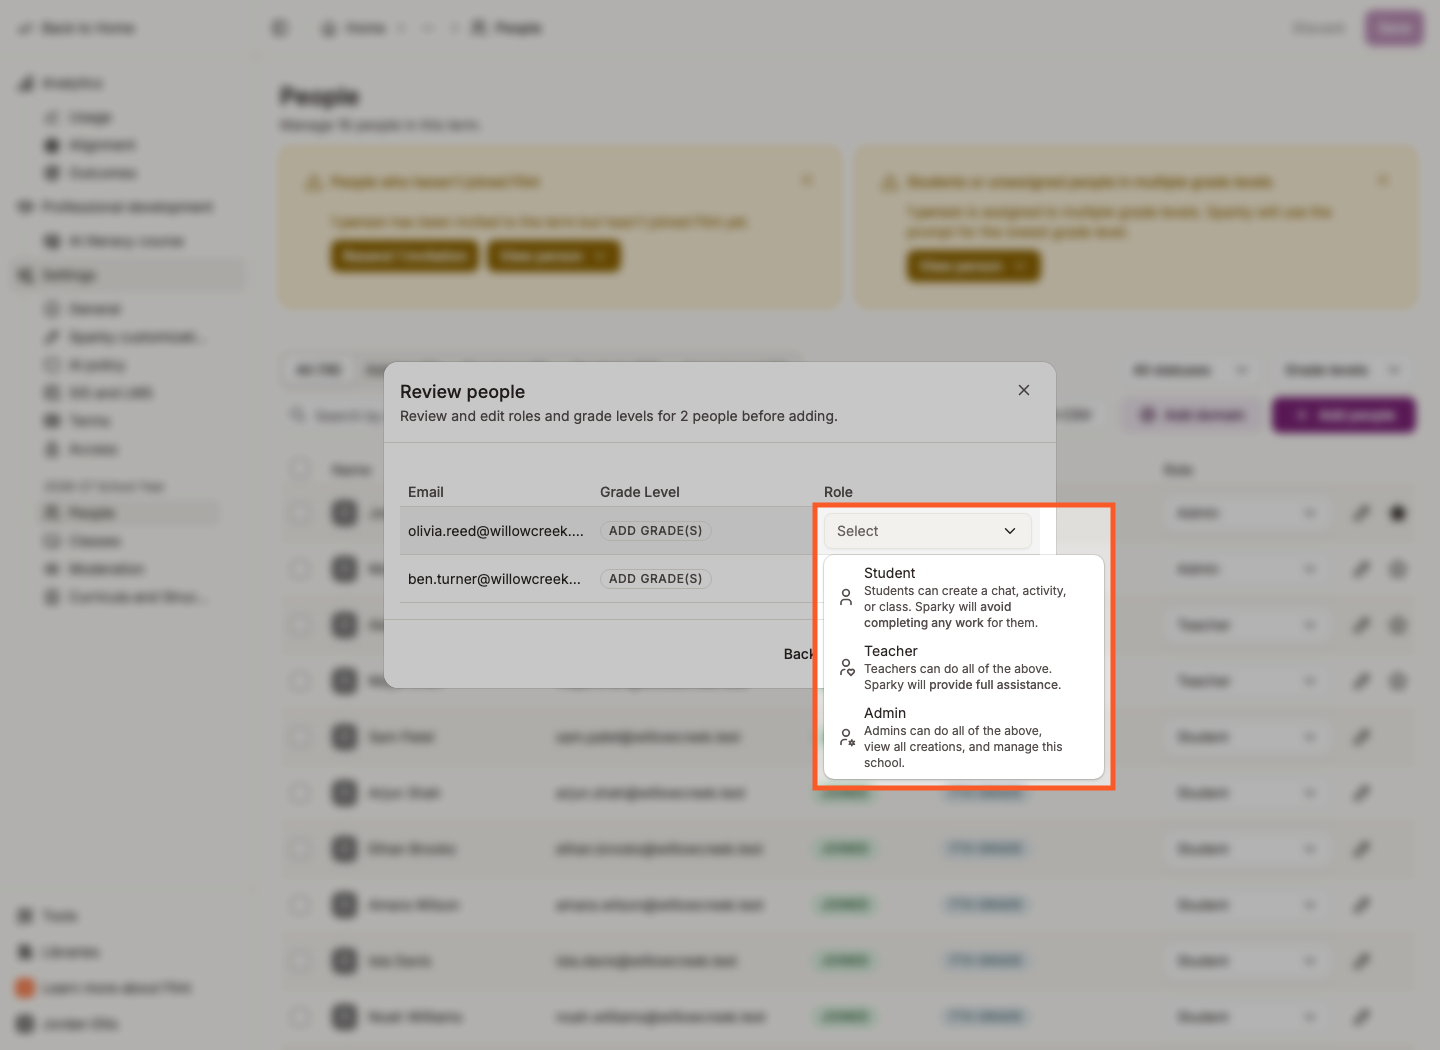Click the Grade Level column header
The image size is (1440, 1050).
[x=640, y=492]
